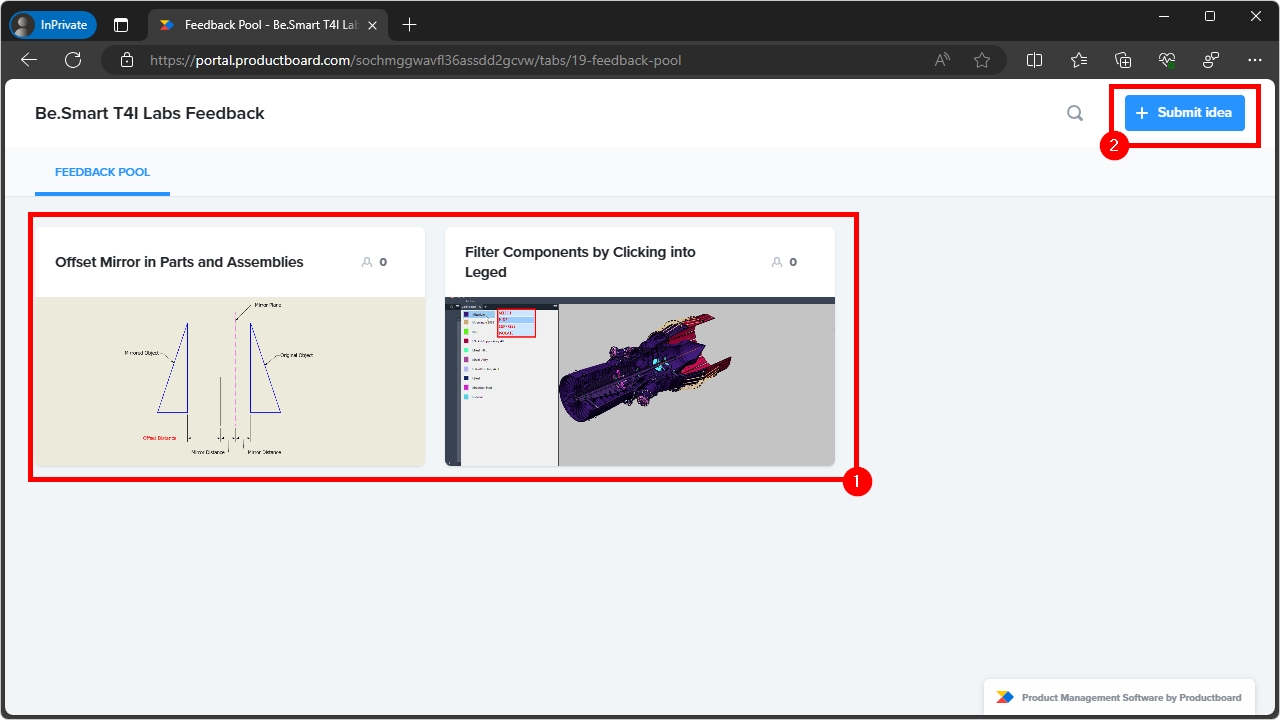
Task: Click the portal search magnifier icon
Action: tap(1075, 113)
